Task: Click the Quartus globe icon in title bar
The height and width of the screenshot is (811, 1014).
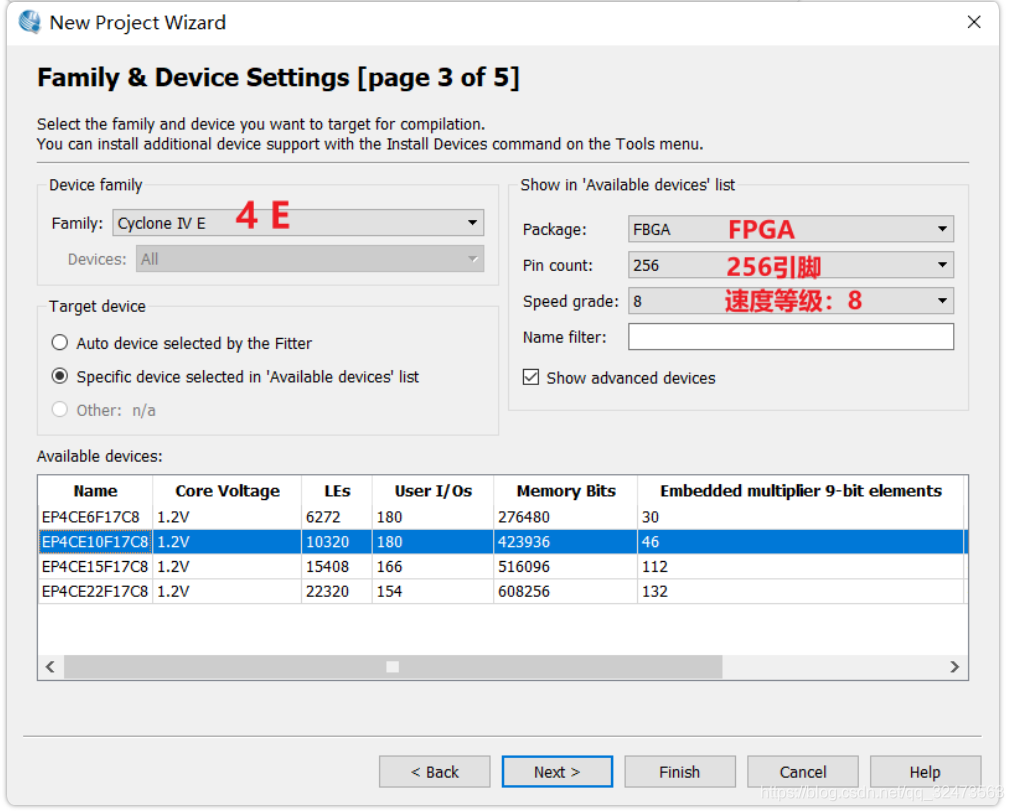Action: pos(30,22)
